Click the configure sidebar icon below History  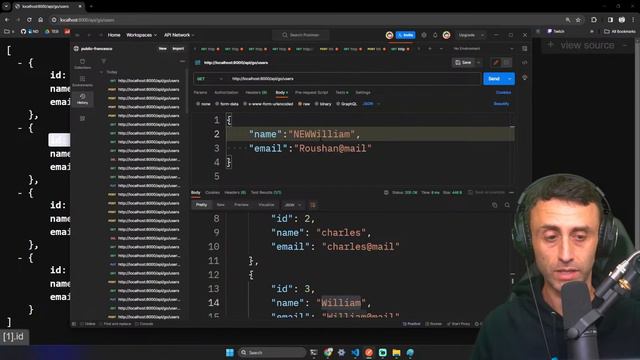point(82,118)
